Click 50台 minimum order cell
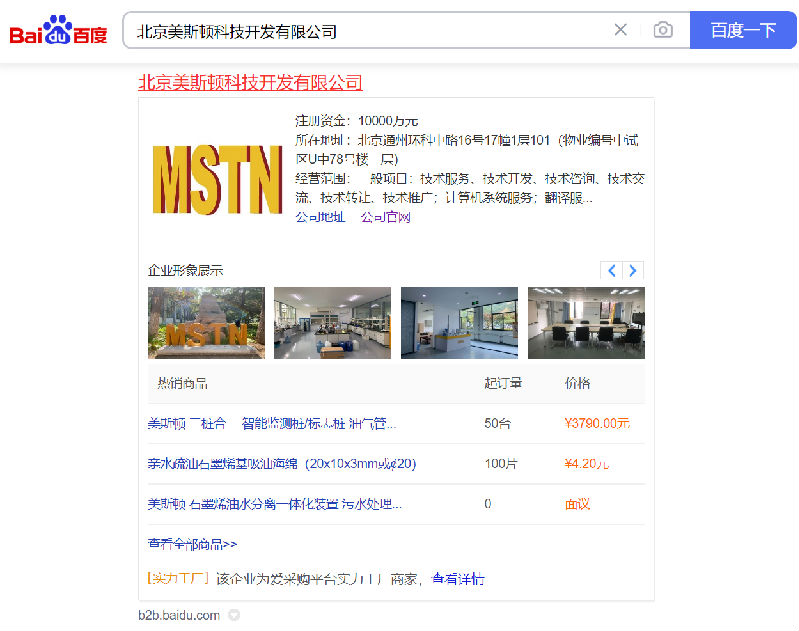Image resolution: width=799 pixels, height=631 pixels. (497, 424)
